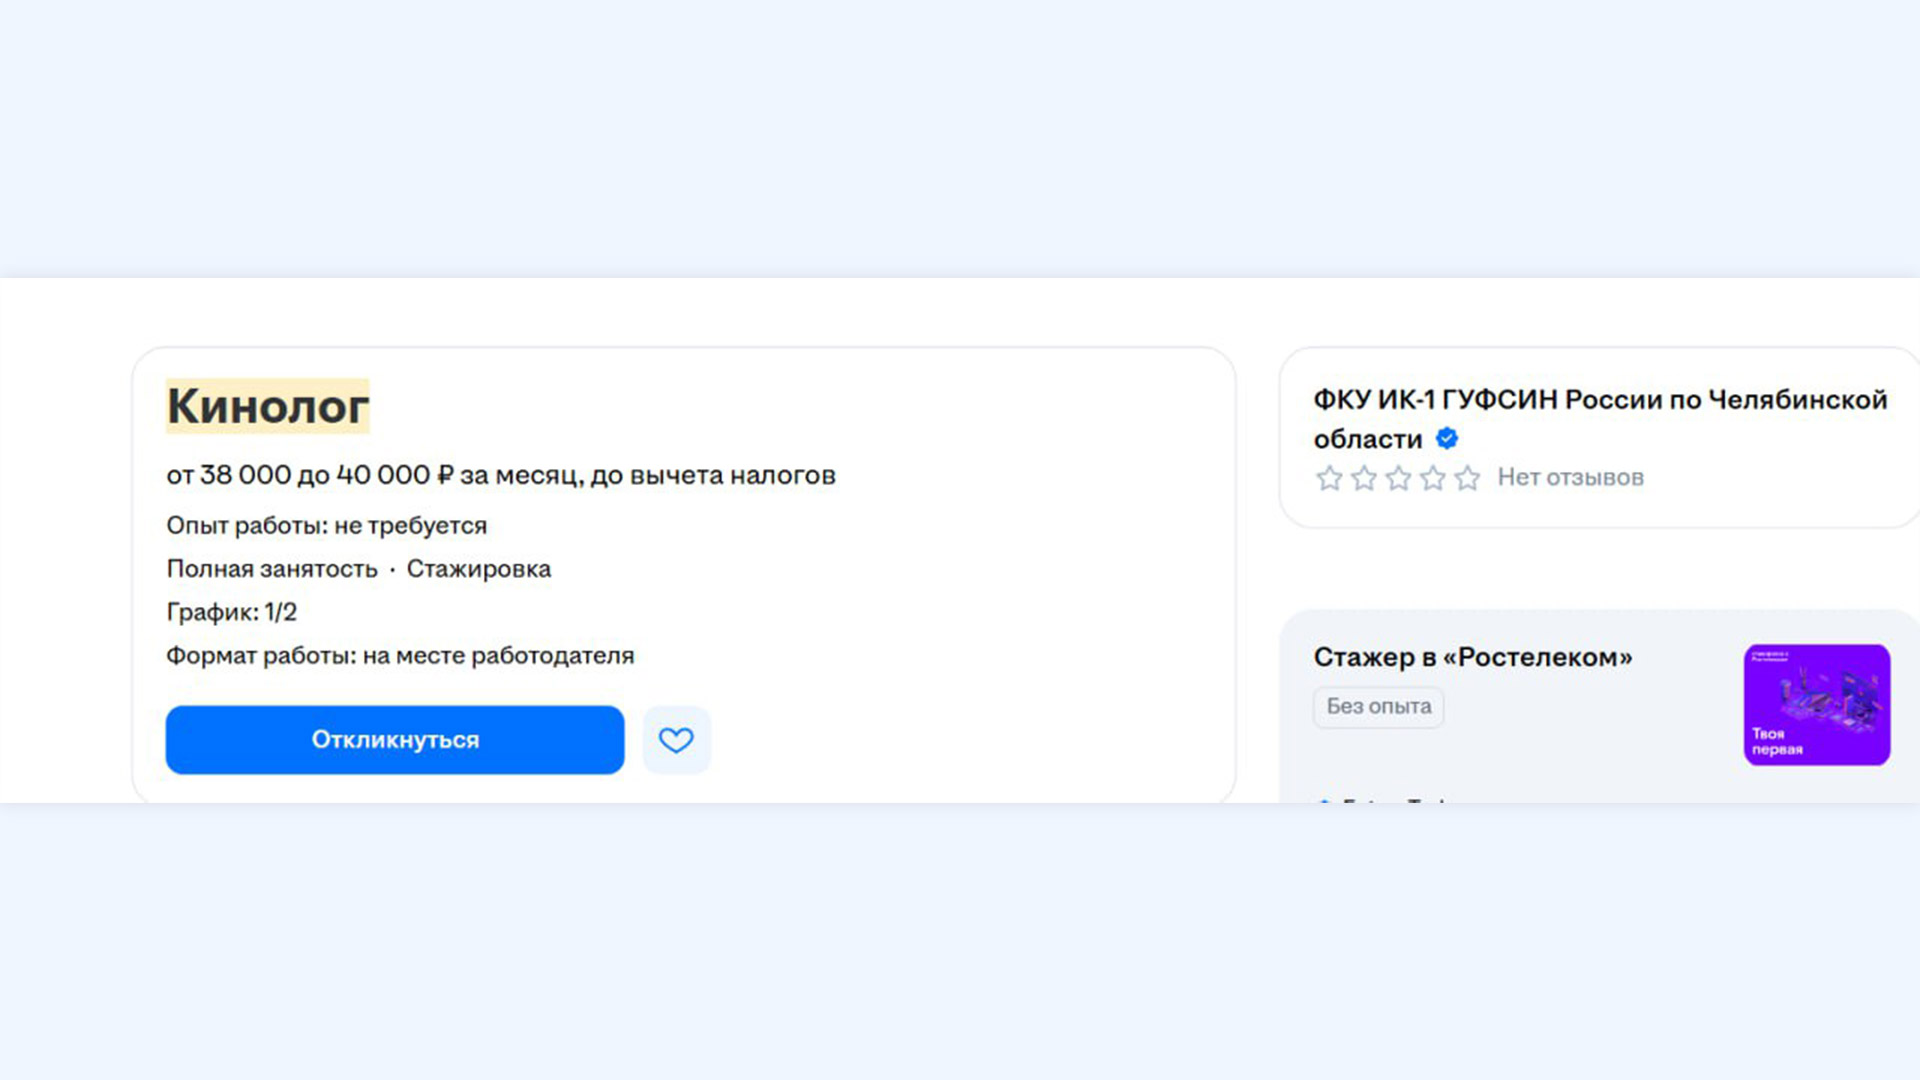Select the second rating star

[x=1364, y=478]
